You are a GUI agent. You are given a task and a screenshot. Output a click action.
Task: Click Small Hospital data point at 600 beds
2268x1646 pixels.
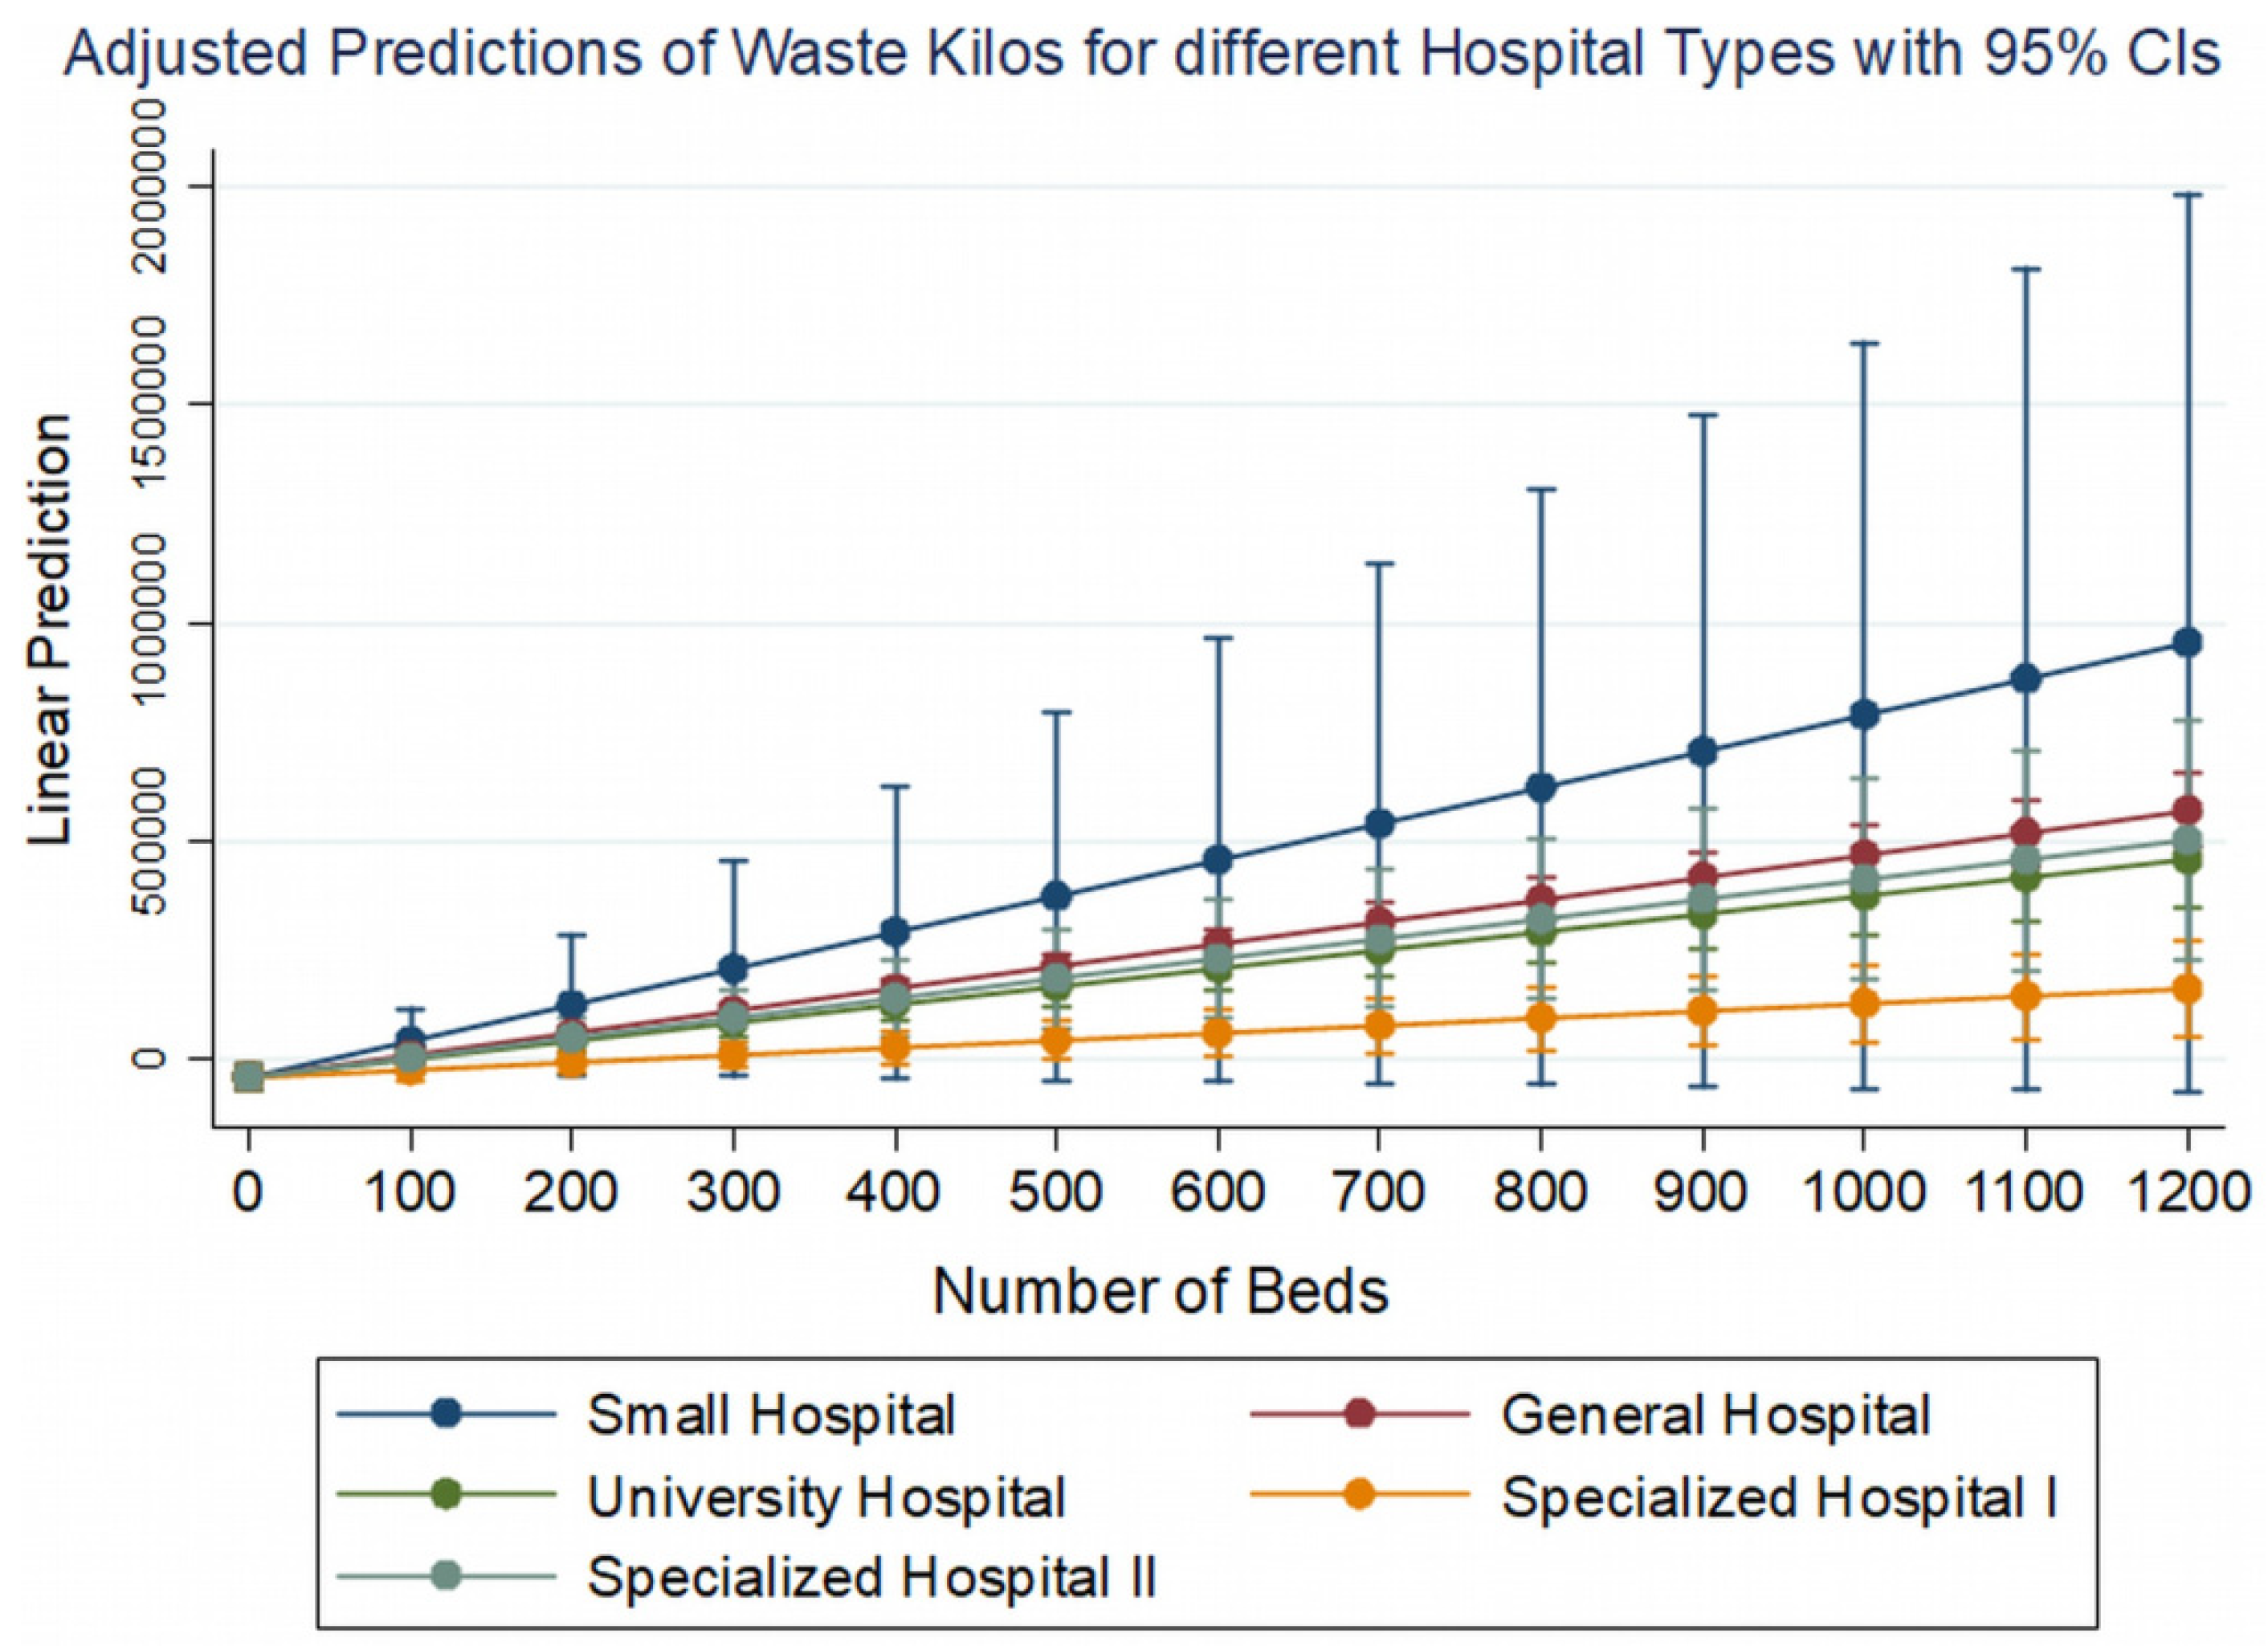point(1217,859)
